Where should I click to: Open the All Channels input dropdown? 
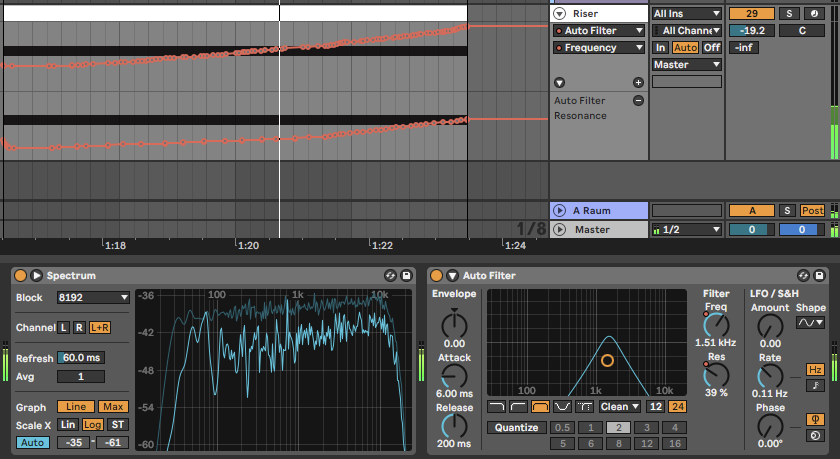pyautogui.click(x=686, y=31)
